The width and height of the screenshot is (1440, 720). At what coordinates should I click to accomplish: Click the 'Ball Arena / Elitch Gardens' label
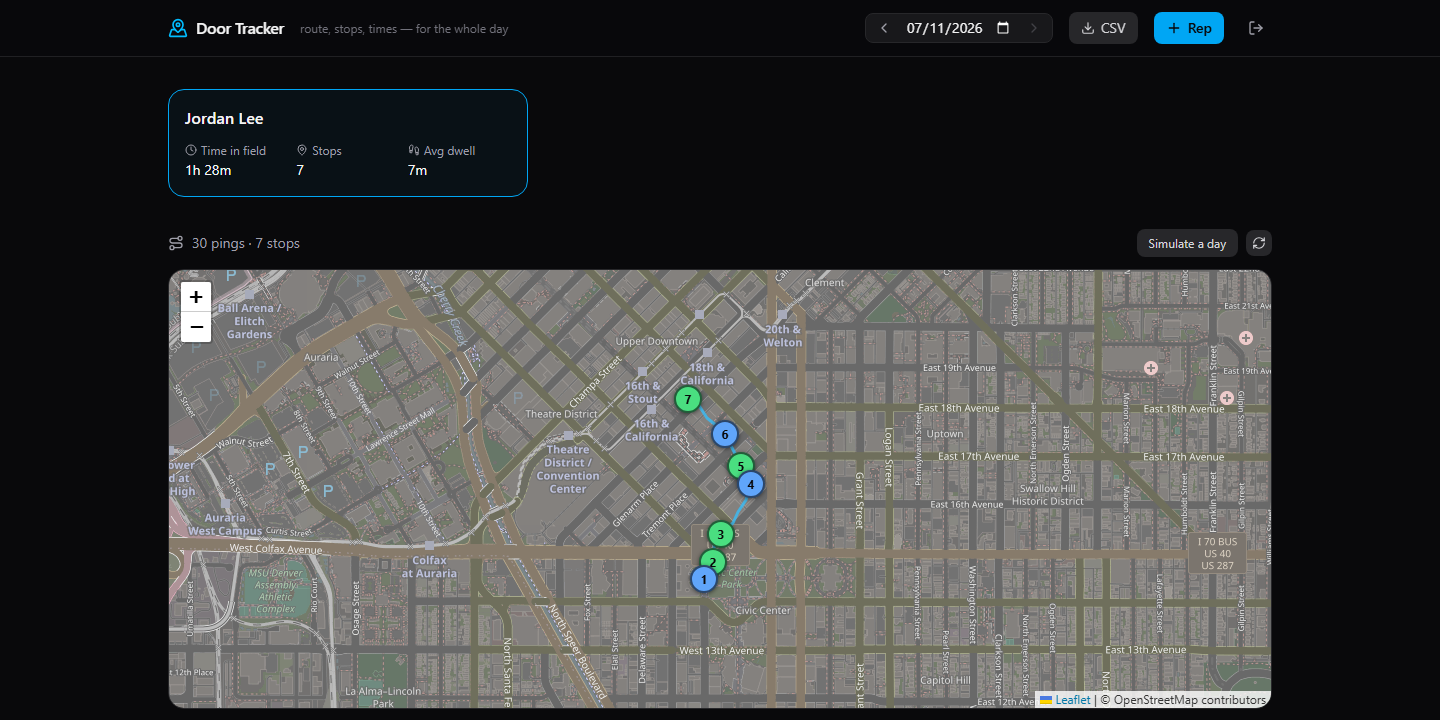click(249, 321)
